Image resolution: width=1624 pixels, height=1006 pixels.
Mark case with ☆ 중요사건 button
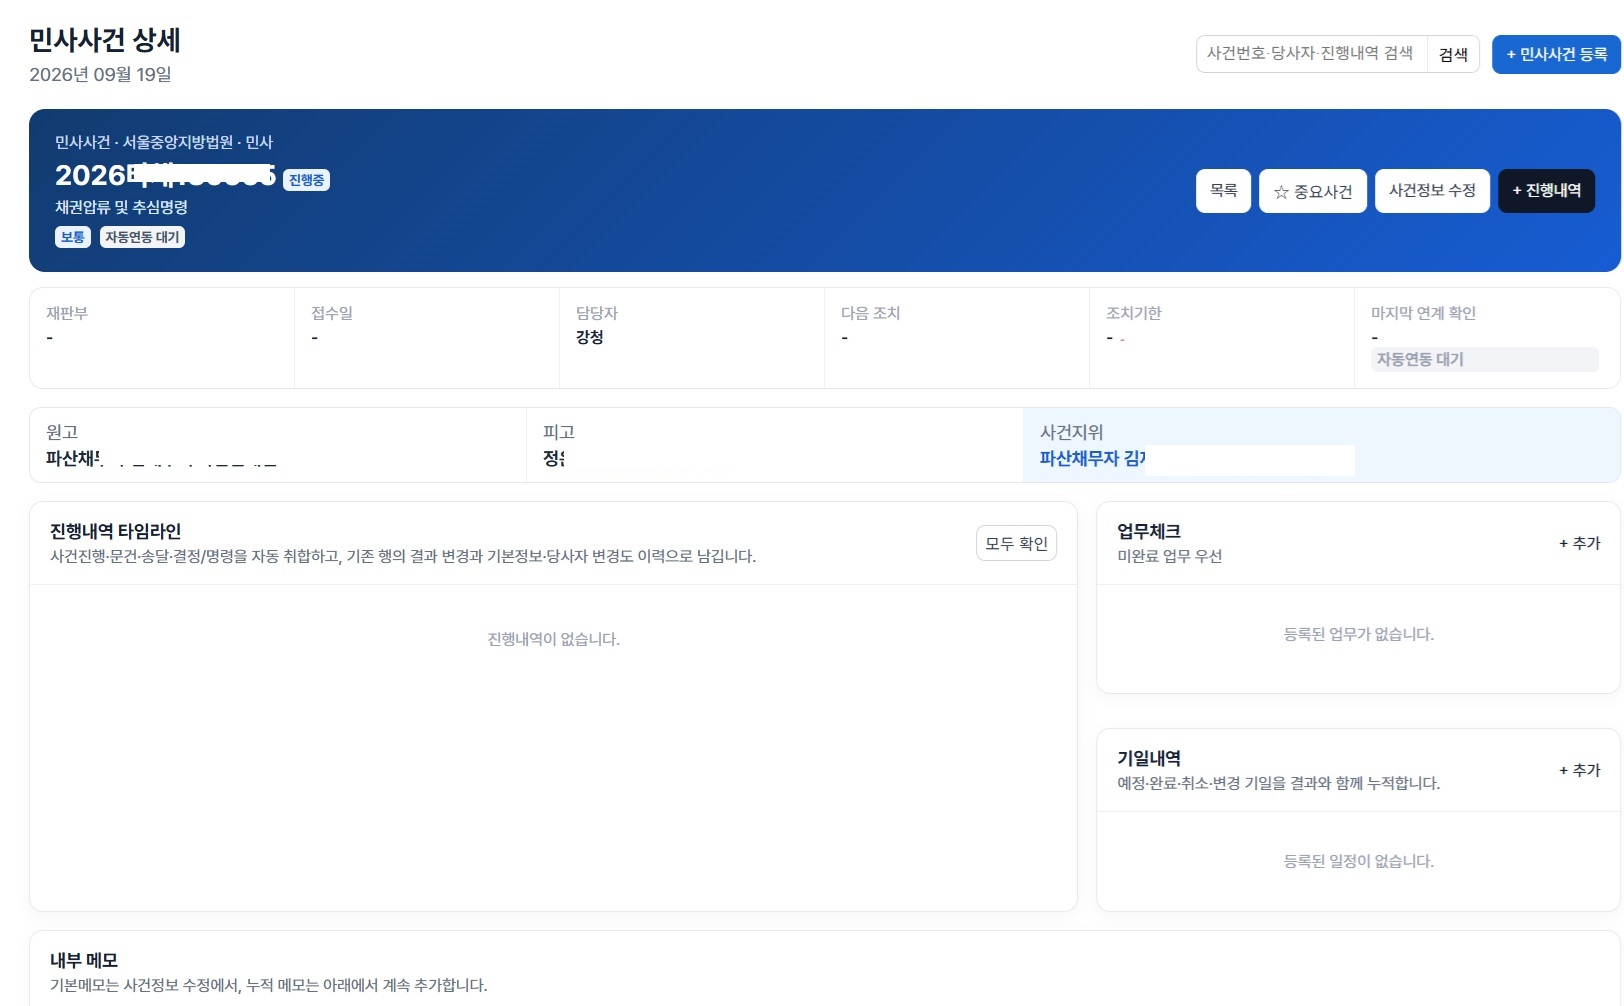1313,191
